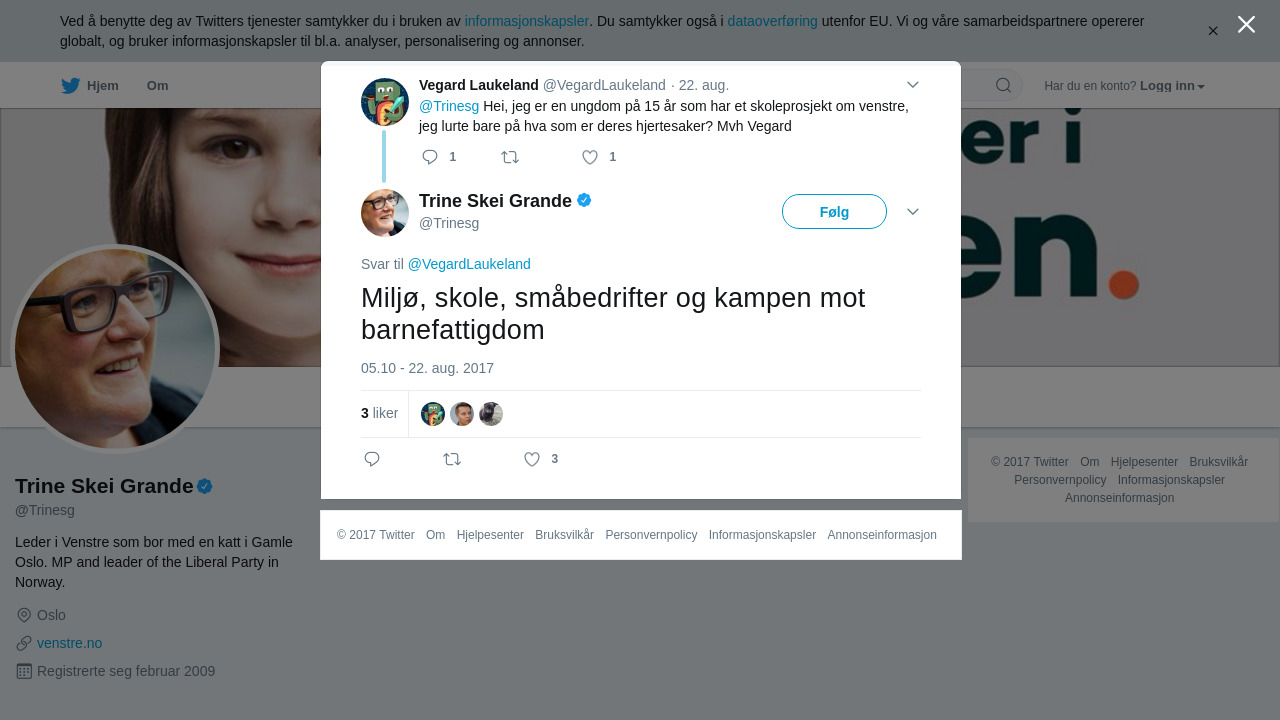Screen dimensions: 1280x720
Task: Expand options chevron on Vegard's tweet
Action: [x=913, y=84]
